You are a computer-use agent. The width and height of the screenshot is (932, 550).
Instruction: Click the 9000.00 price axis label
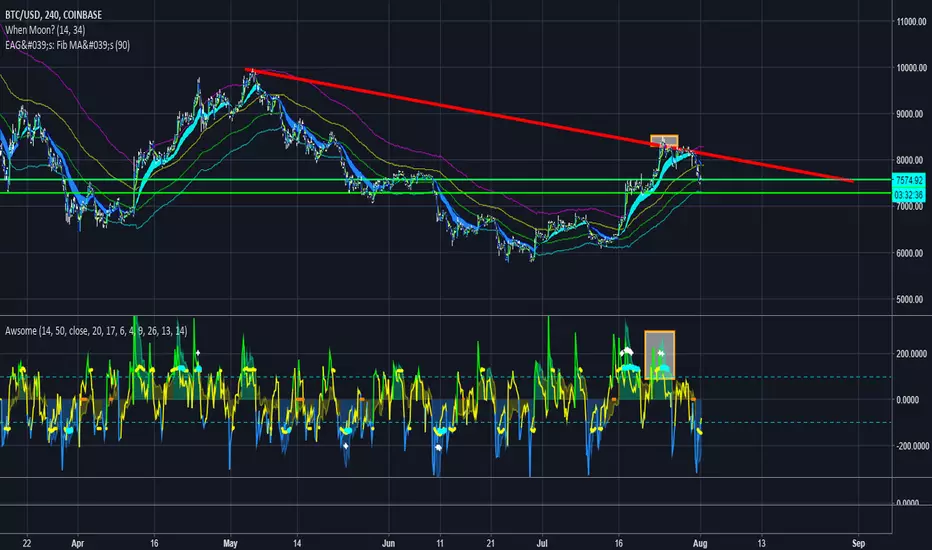coord(910,114)
